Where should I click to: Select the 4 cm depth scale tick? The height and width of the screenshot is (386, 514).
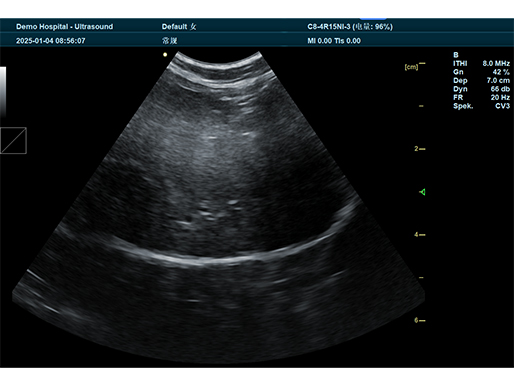420,235
